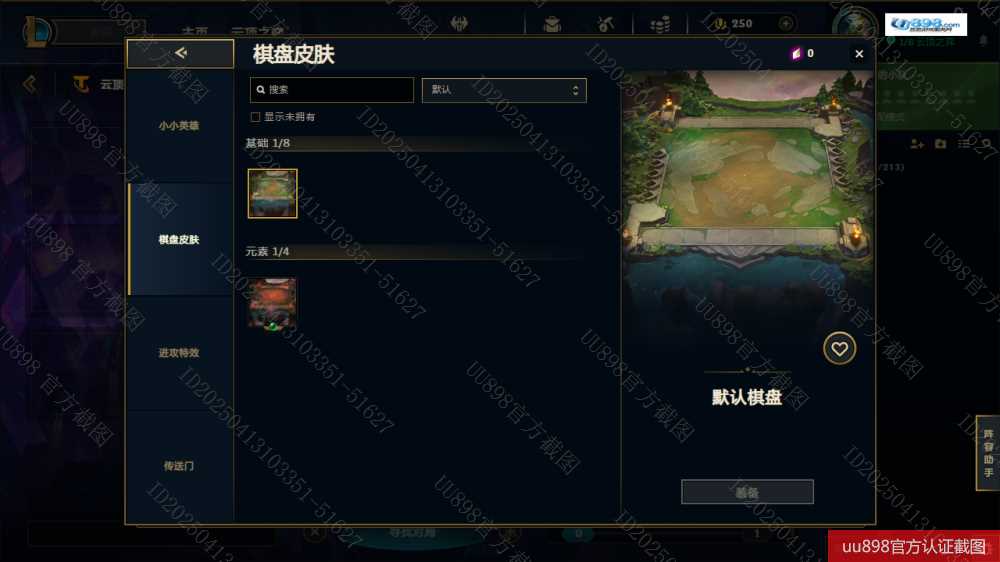Click the Clash winged icon in top bar

(459, 24)
